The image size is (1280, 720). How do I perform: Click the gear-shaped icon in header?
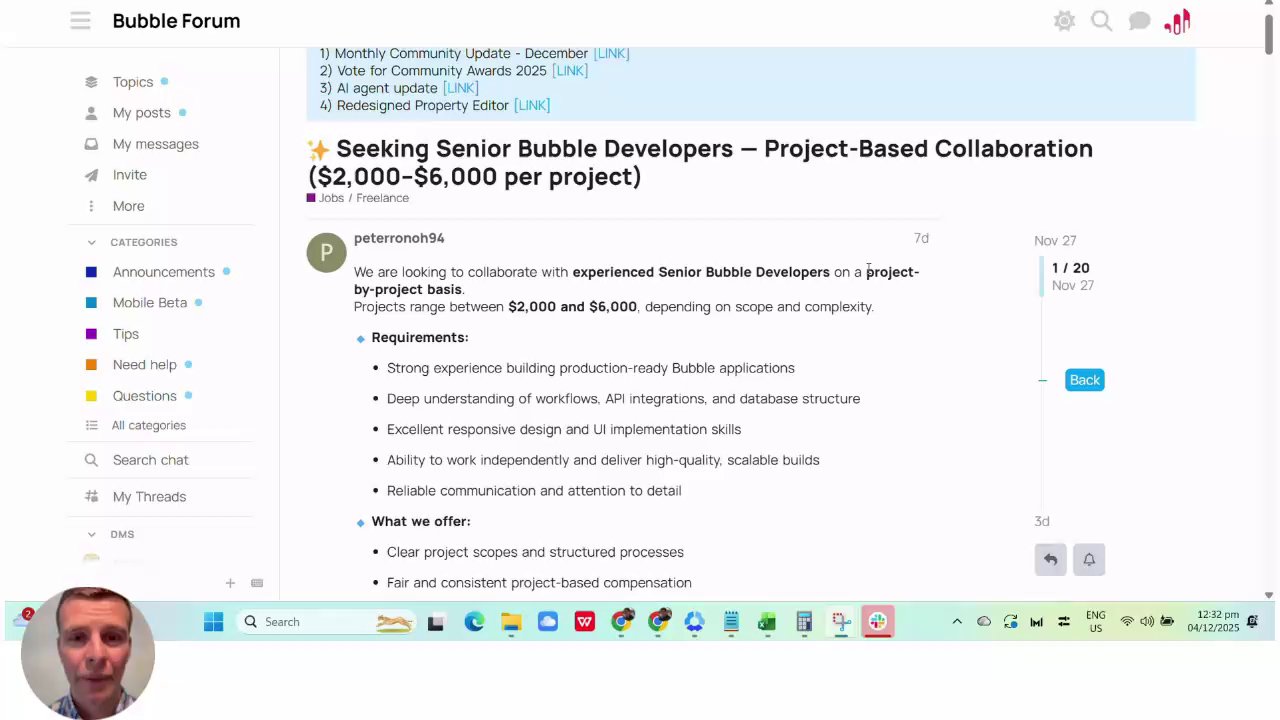[x=1064, y=21]
